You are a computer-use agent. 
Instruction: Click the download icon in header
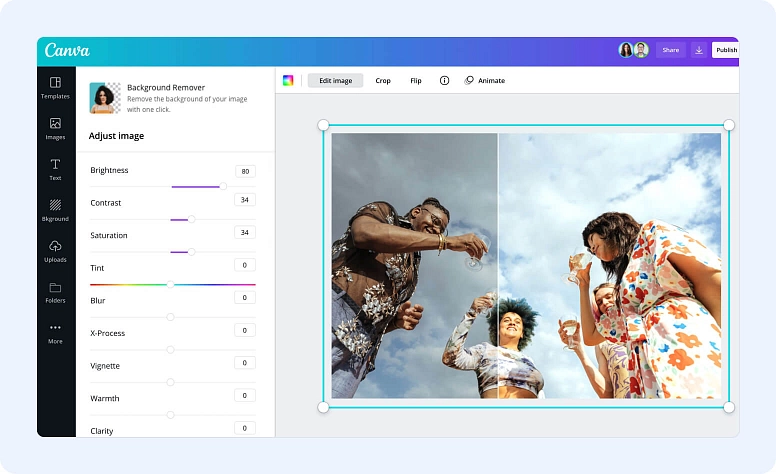pyautogui.click(x=698, y=50)
